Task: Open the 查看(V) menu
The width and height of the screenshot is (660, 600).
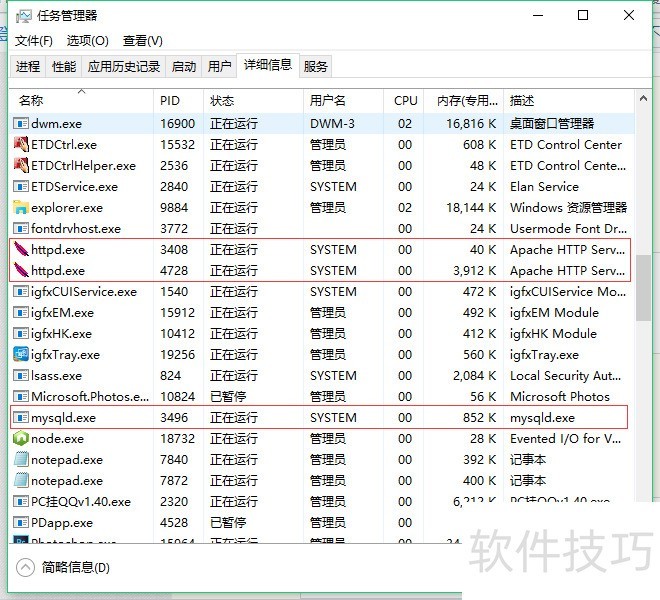Action: [142, 41]
